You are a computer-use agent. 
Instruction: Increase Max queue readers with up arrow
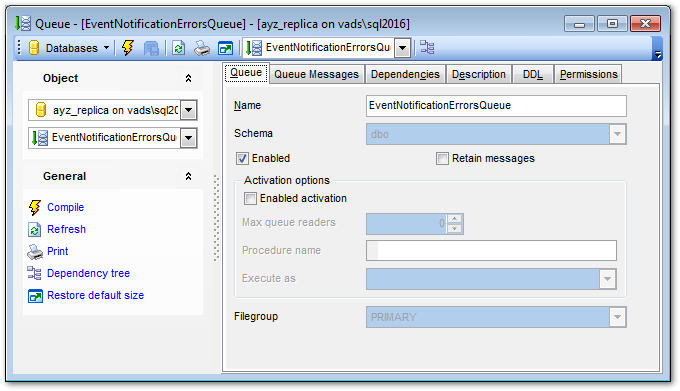click(454, 219)
